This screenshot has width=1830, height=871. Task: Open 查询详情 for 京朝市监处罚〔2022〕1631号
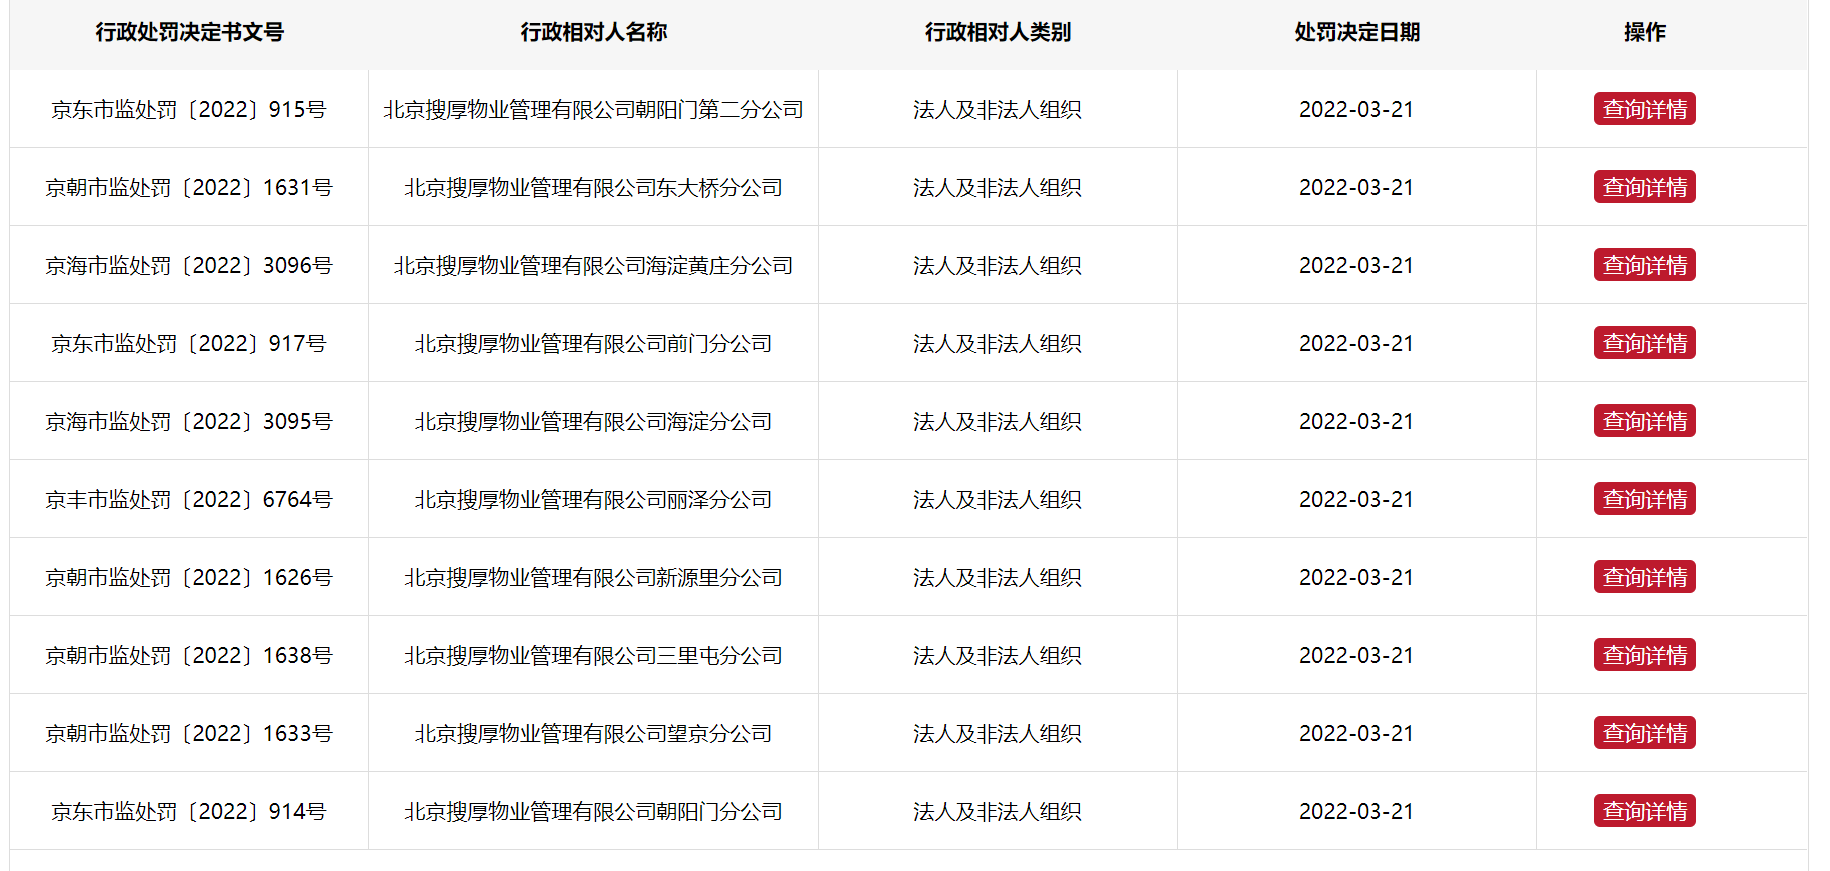click(1644, 187)
